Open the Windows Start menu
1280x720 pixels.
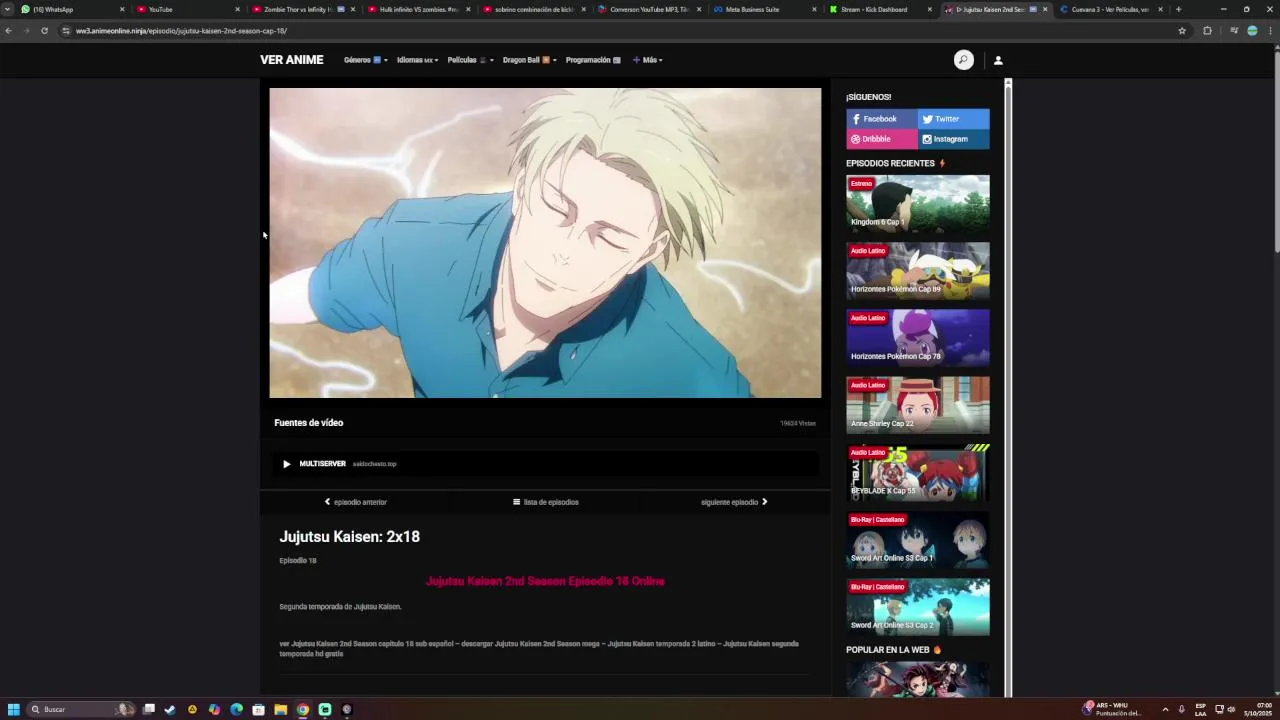[x=14, y=709]
